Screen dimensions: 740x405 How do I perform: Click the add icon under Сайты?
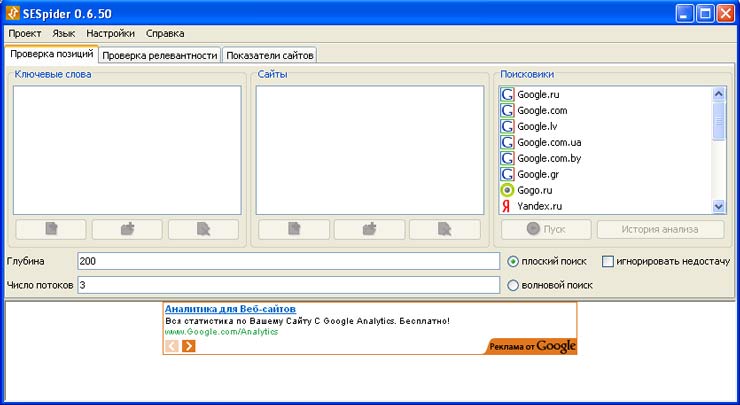pos(370,229)
